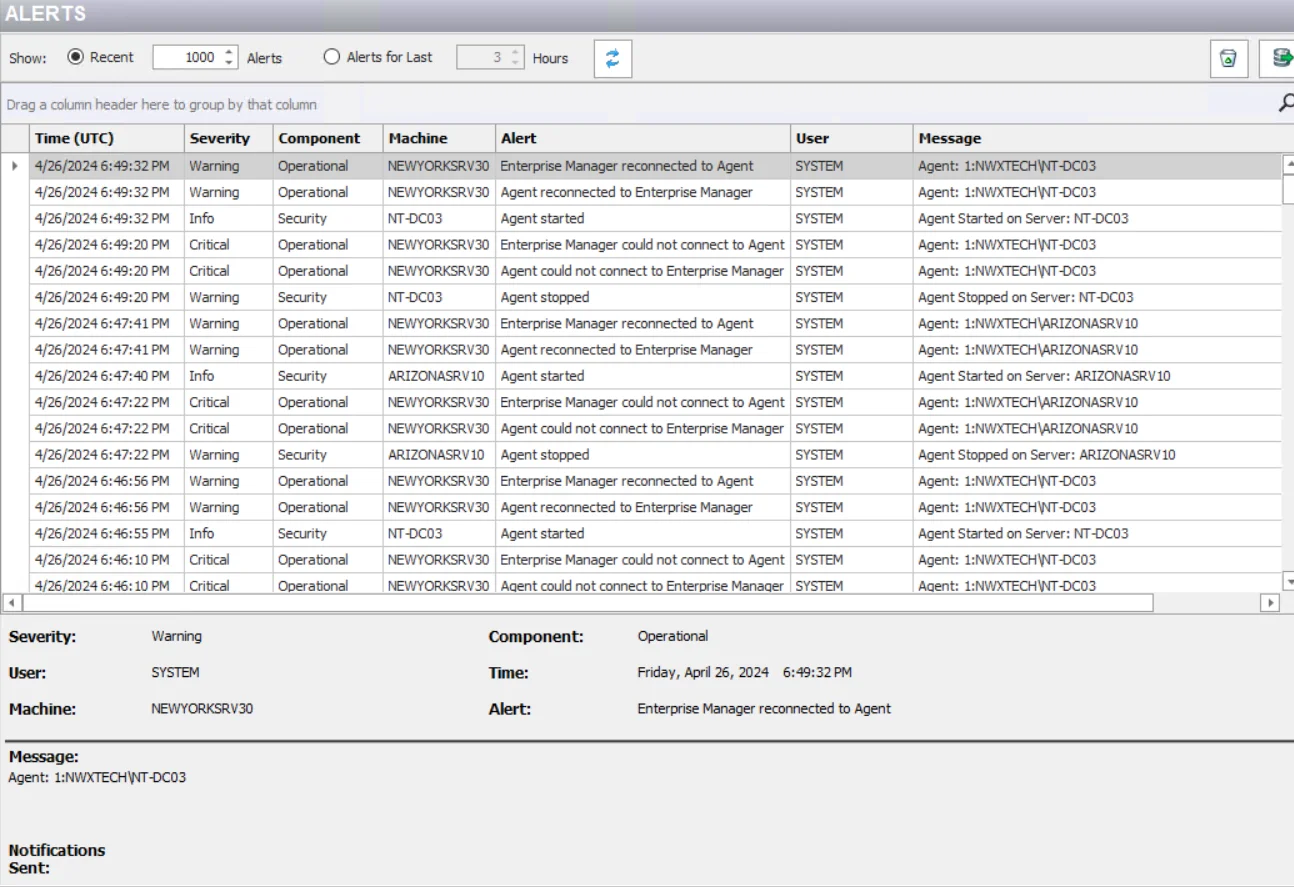Click the horizontal scrollbar right arrow

[x=1271, y=603]
